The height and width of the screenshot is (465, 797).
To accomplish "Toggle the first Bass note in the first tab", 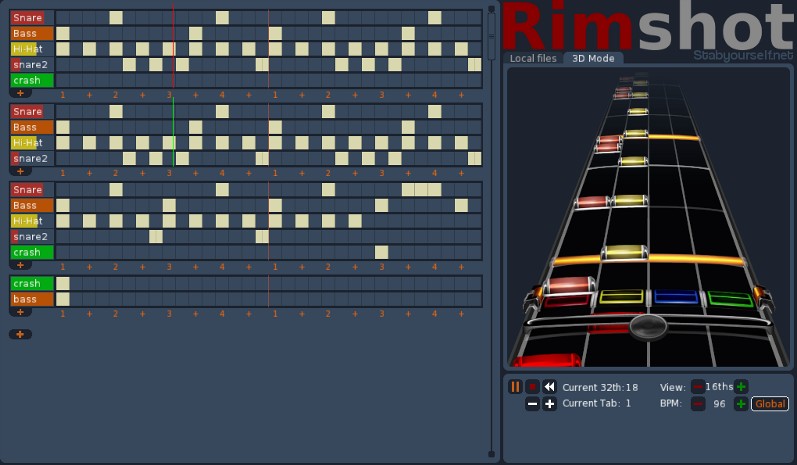I will coord(63,34).
